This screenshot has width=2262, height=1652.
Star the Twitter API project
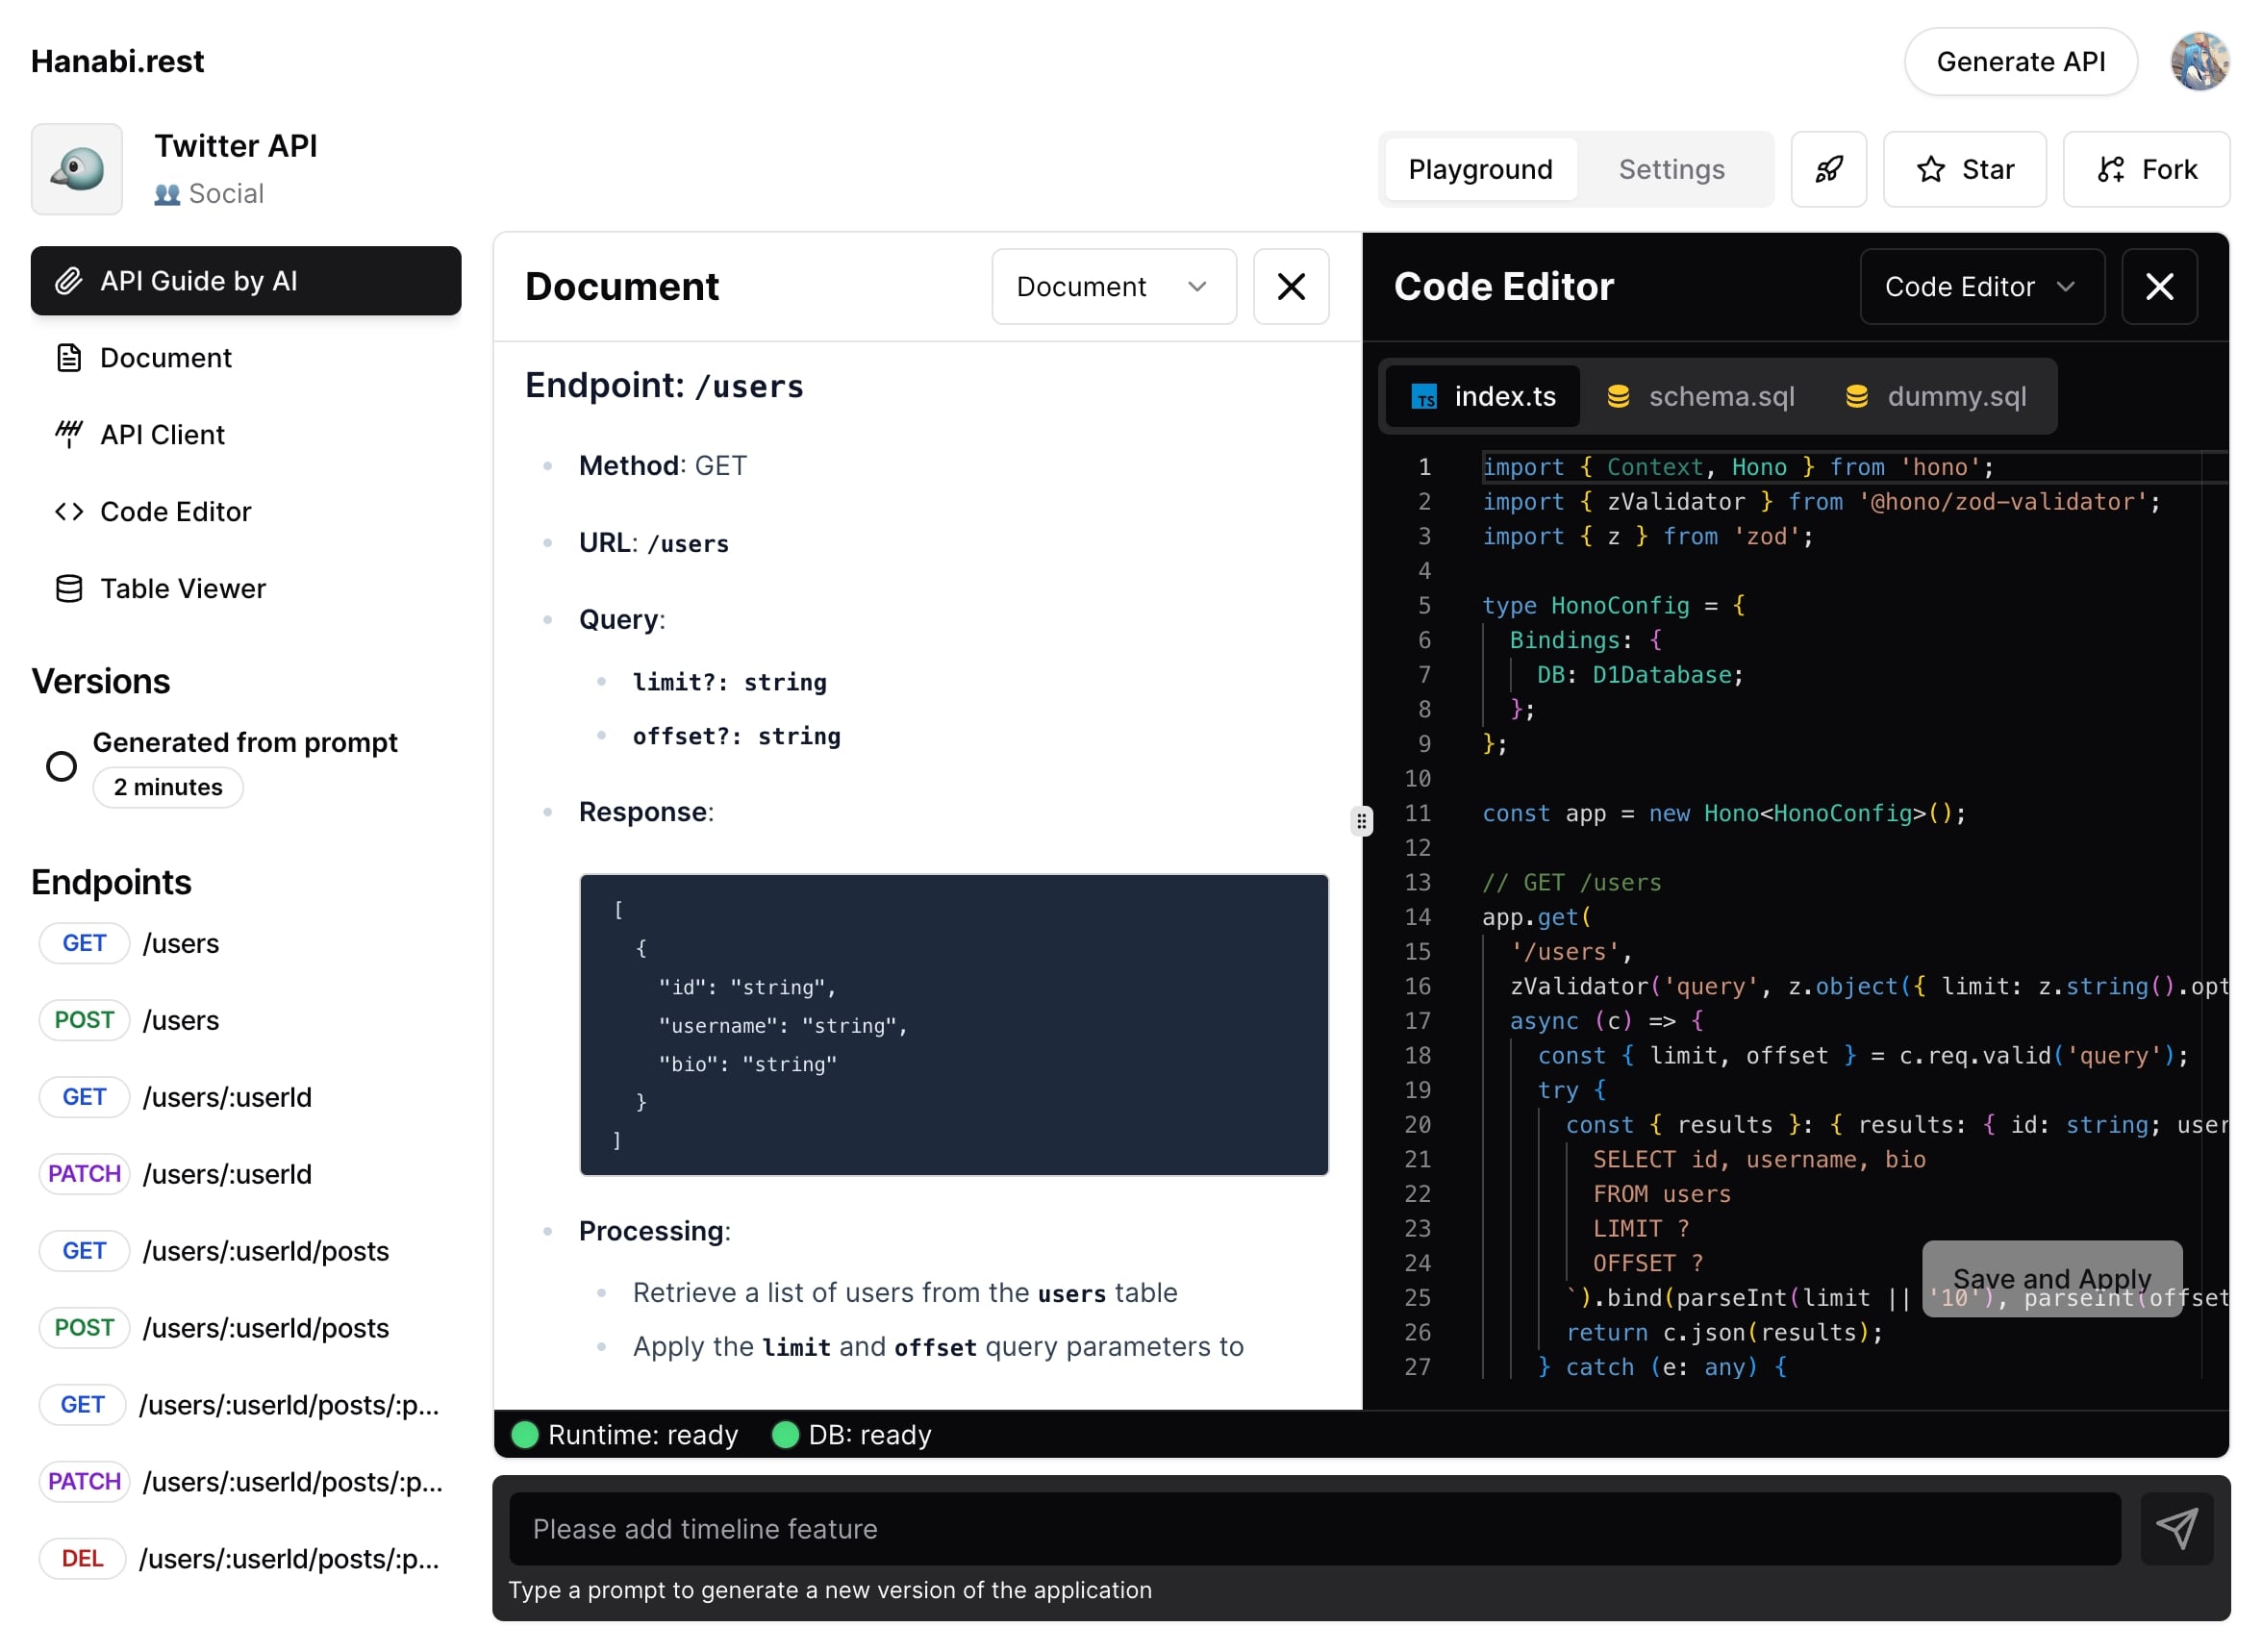tap(1964, 169)
